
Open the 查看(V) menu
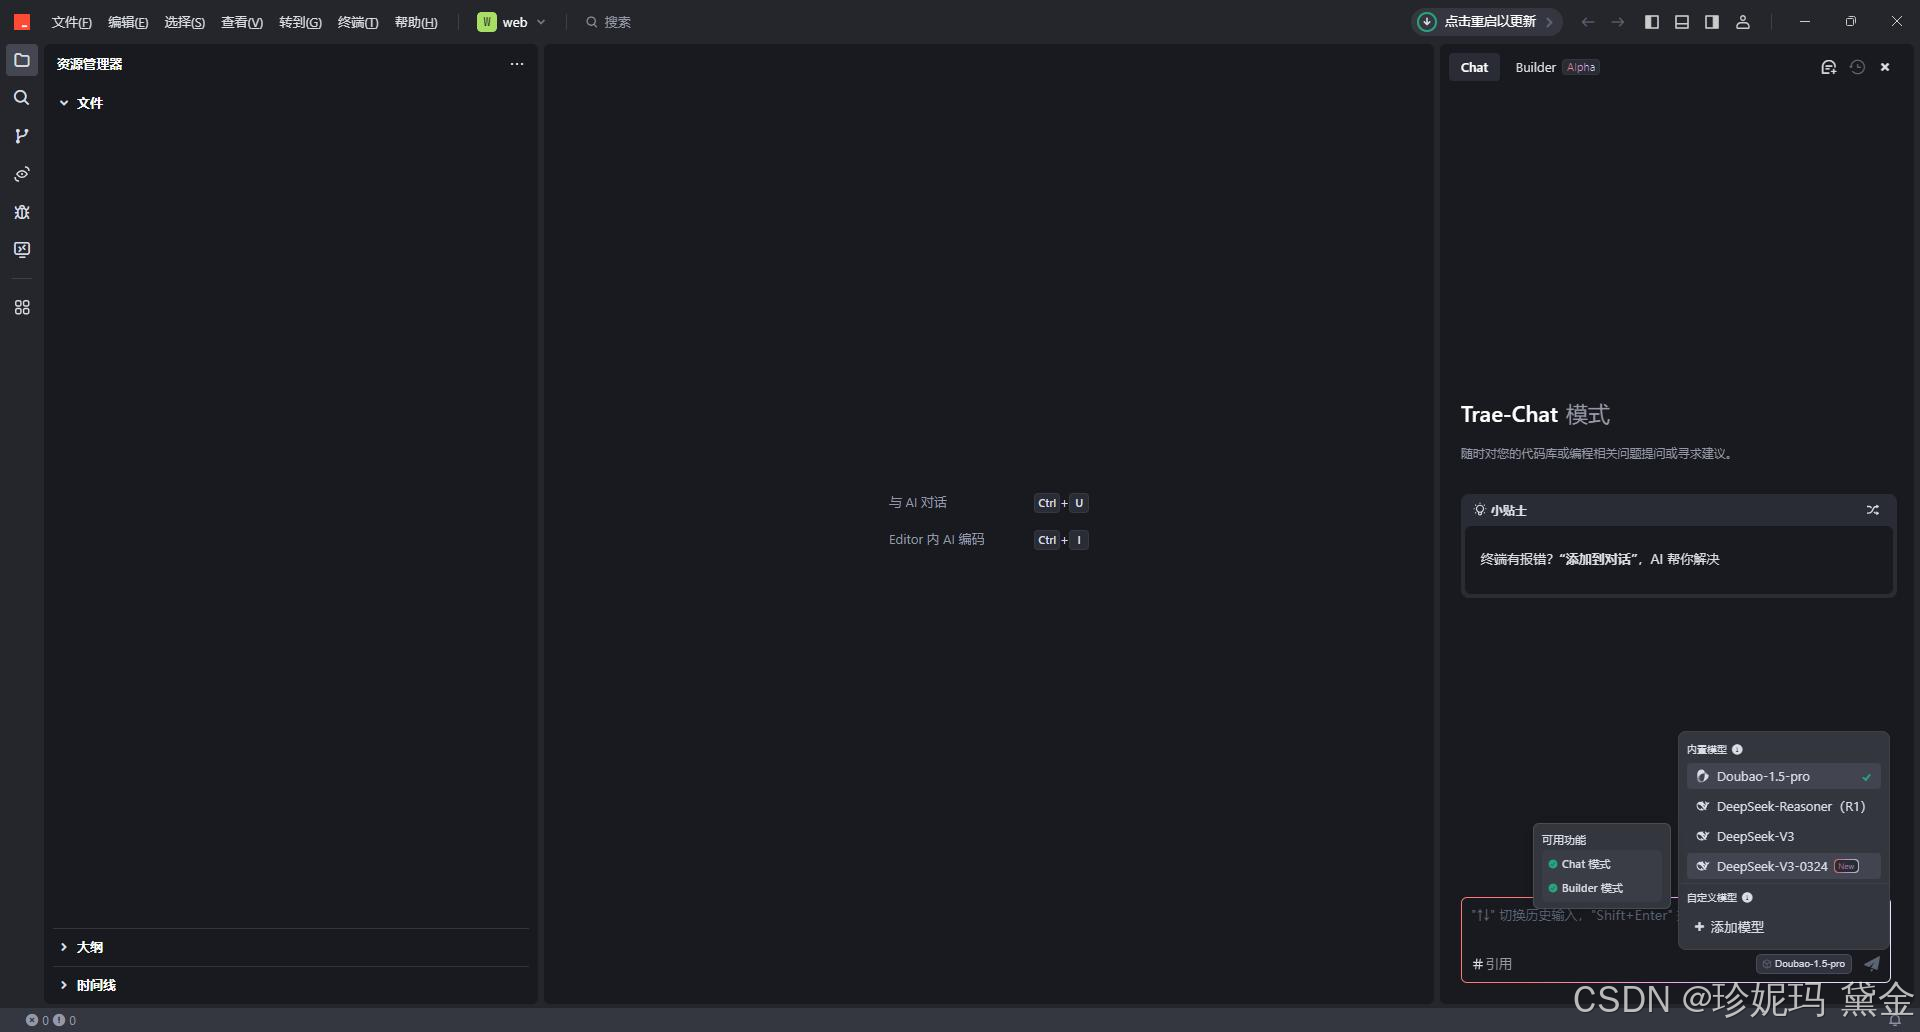(242, 22)
